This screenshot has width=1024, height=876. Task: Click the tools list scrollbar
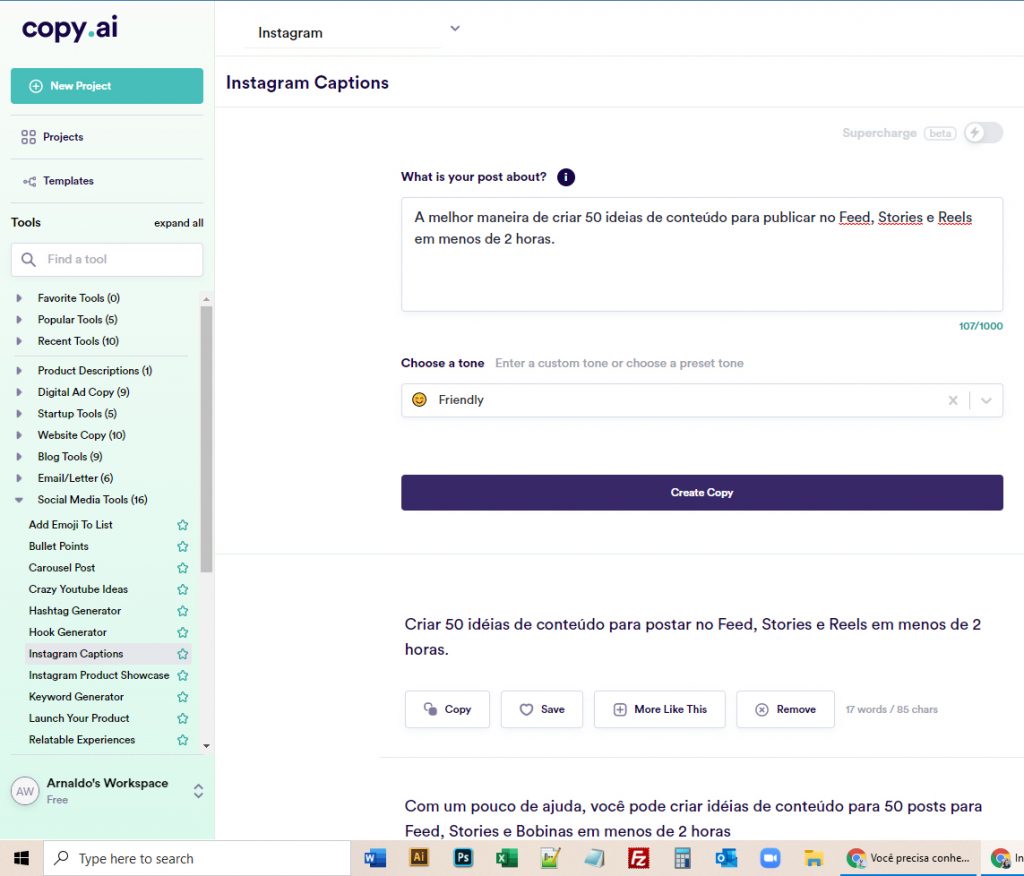pos(206,438)
